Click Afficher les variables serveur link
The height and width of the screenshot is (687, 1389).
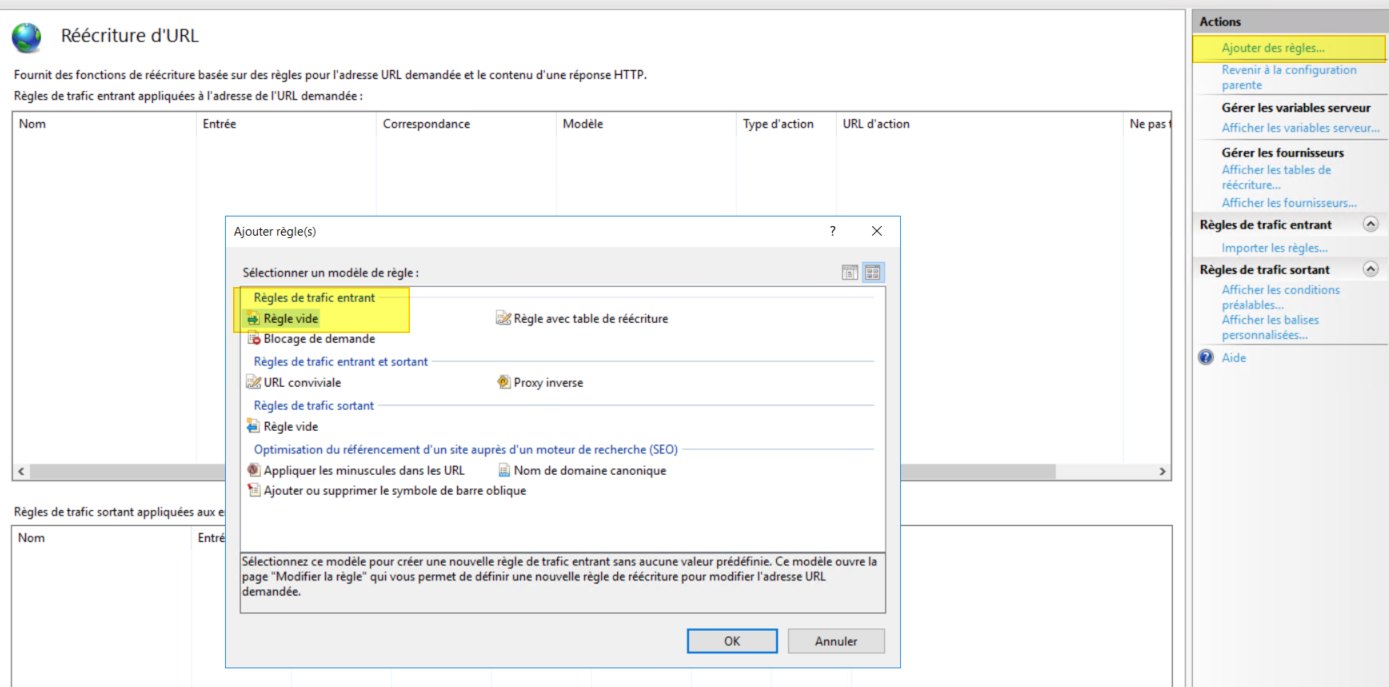coord(1300,128)
